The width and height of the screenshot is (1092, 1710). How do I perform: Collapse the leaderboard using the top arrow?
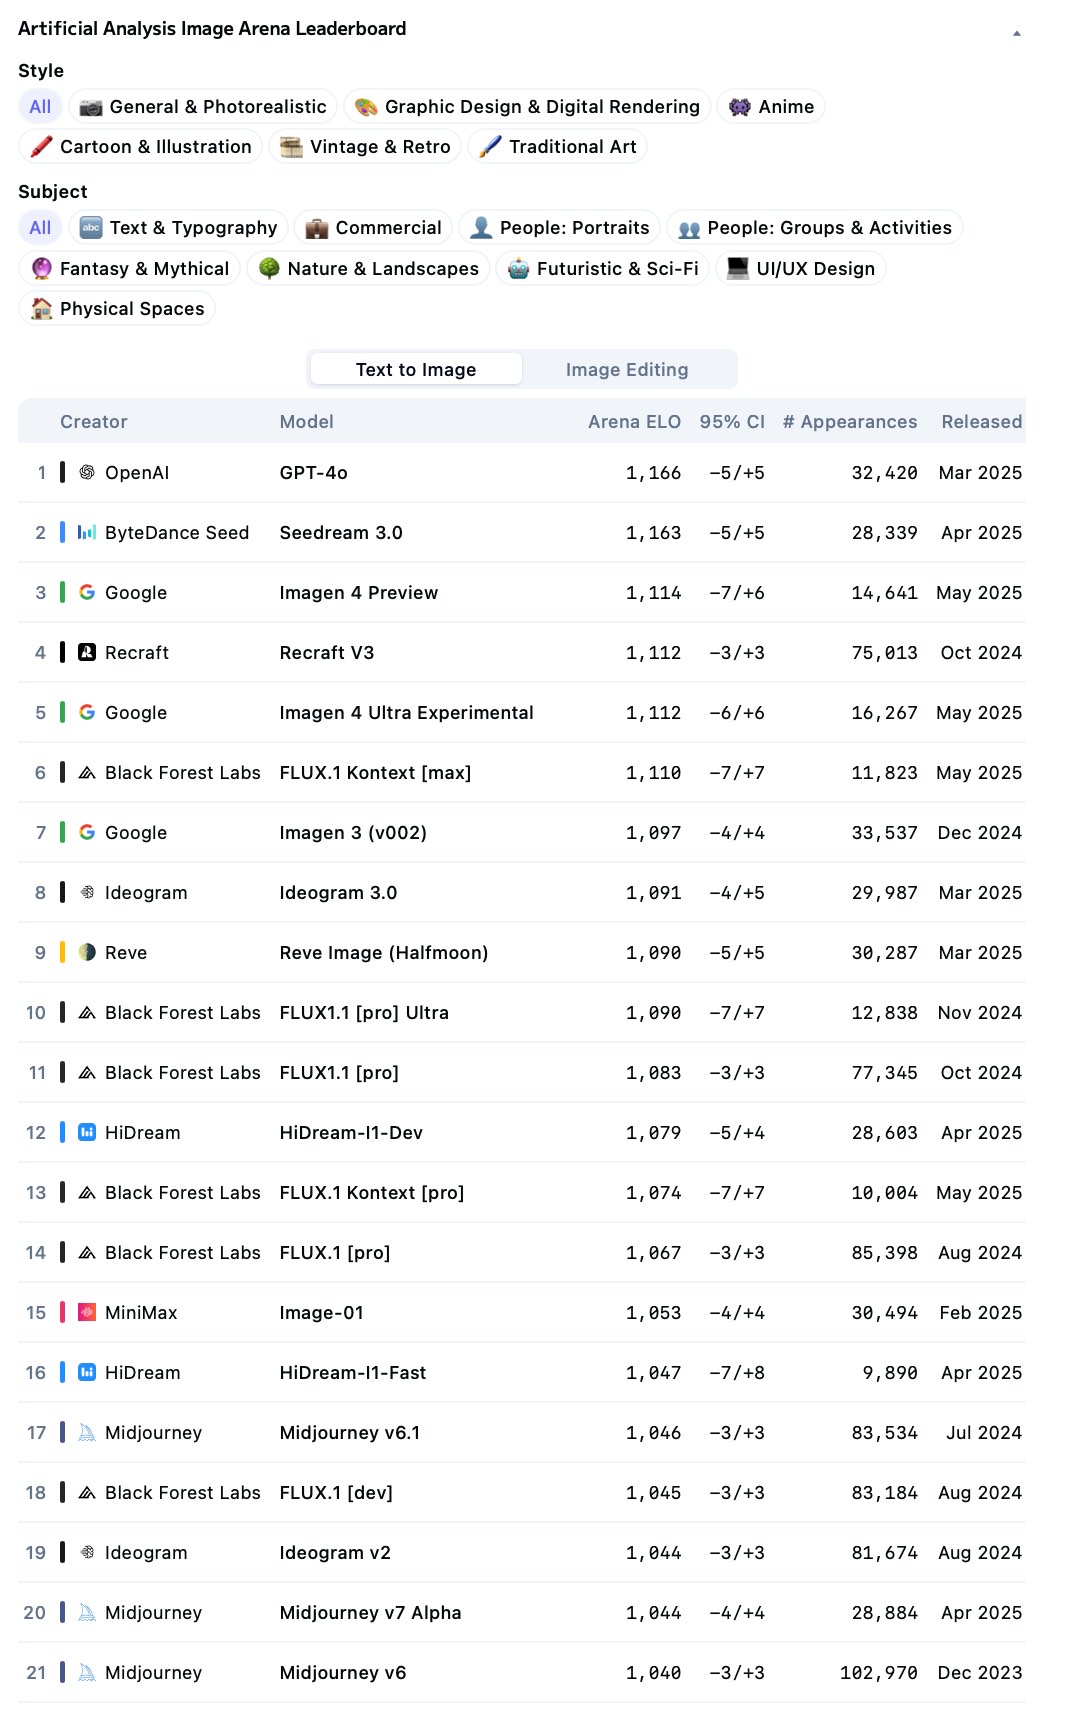pos(1016,33)
